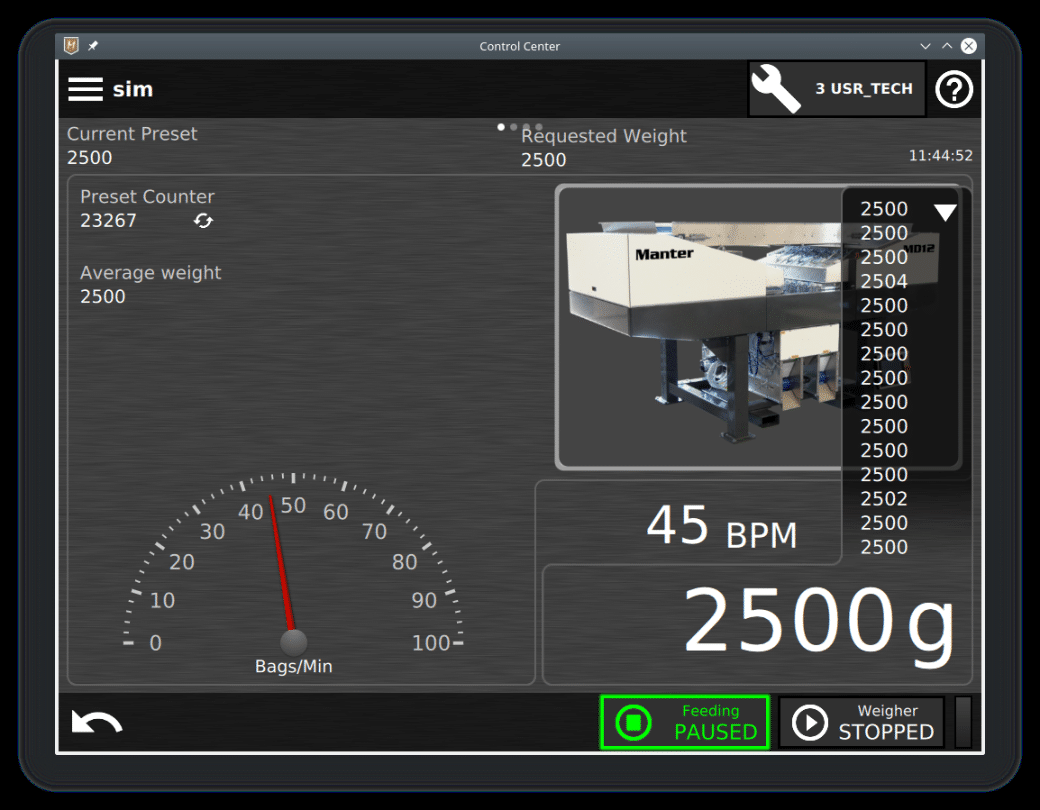This screenshot has height=810, width=1040.
Task: Select the first page indicator dot
Action: pos(501,127)
